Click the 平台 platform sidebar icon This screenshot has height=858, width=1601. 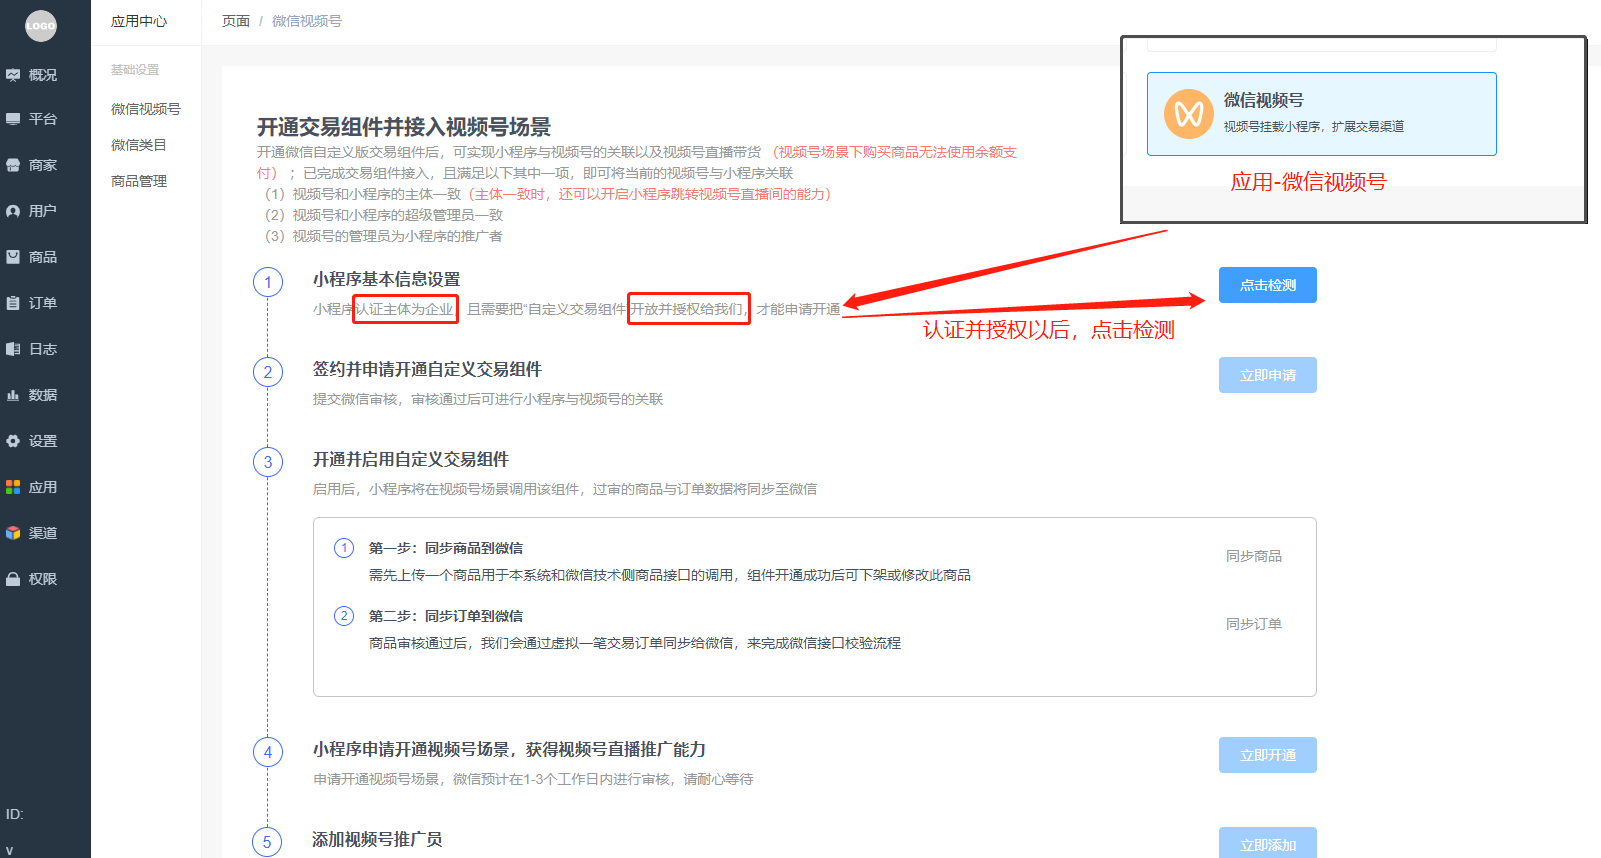tap(13, 119)
